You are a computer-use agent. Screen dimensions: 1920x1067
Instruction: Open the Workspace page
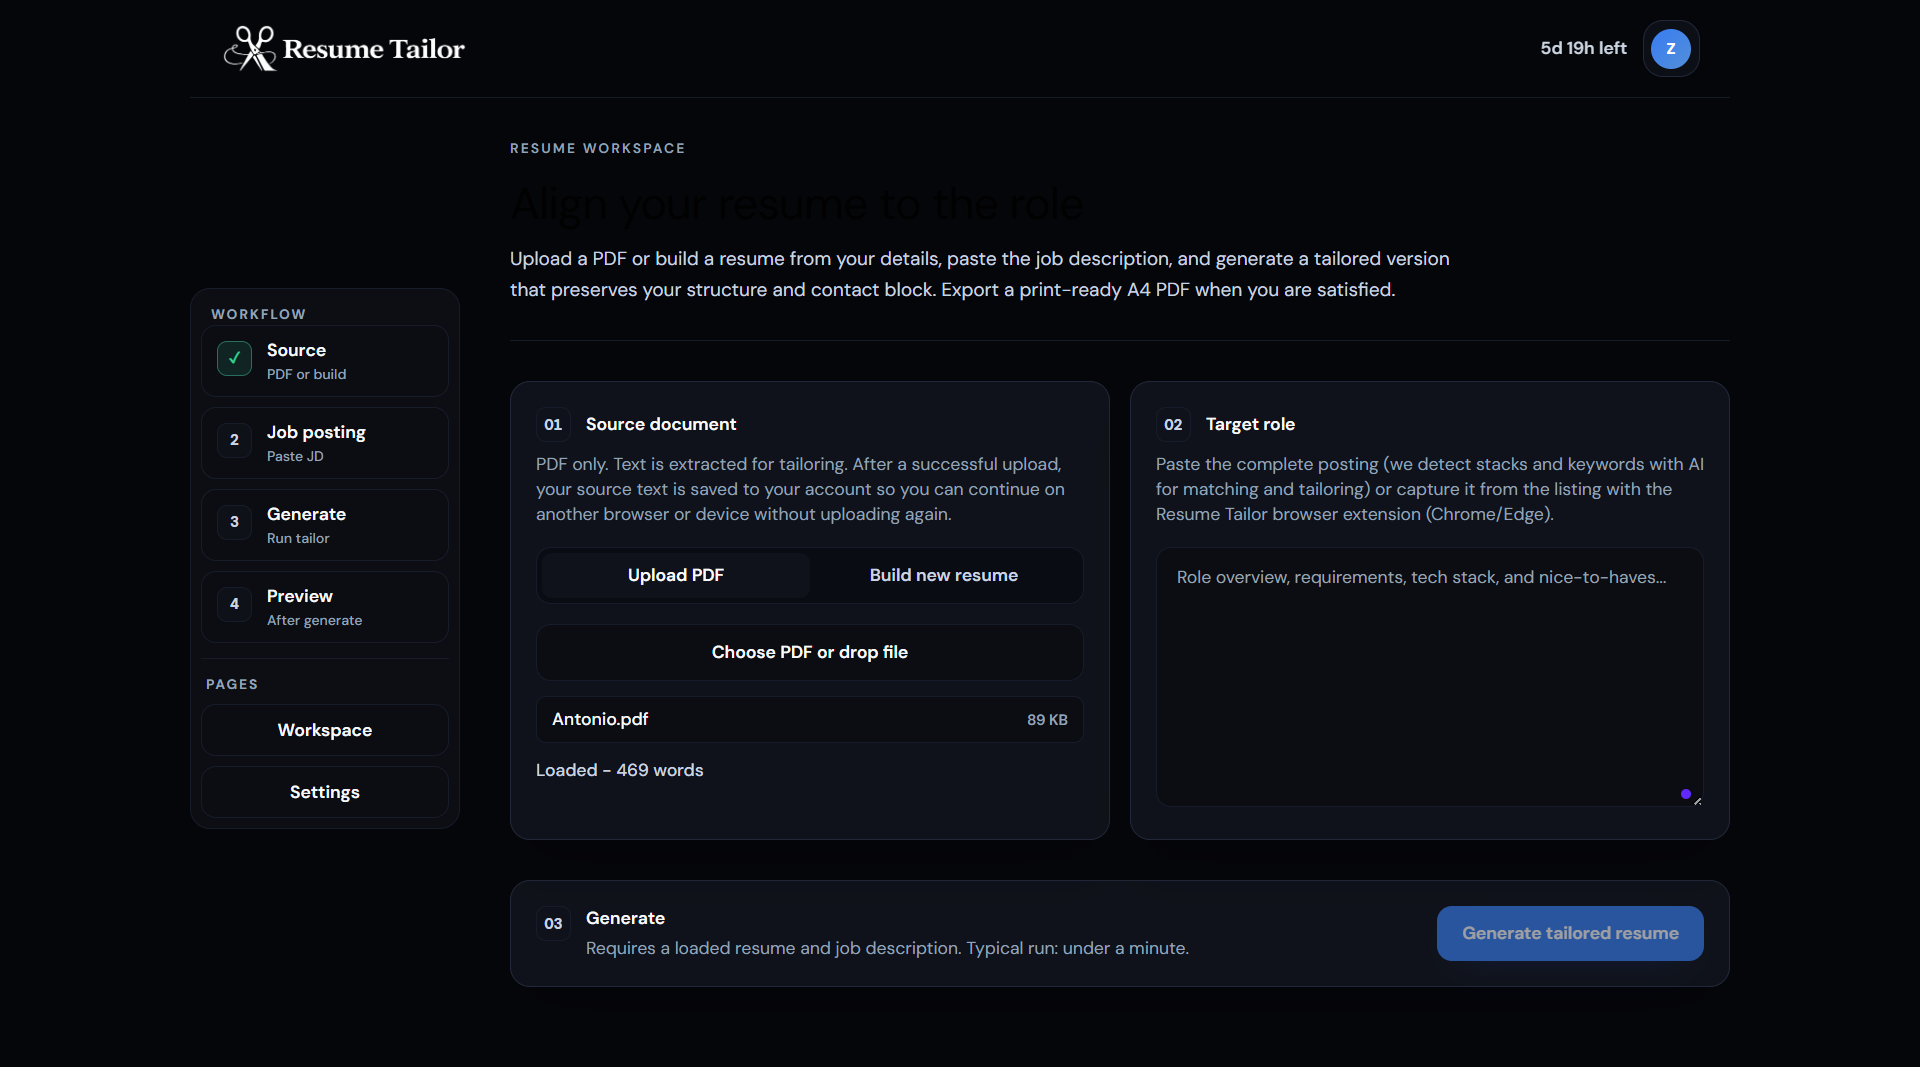tap(325, 730)
